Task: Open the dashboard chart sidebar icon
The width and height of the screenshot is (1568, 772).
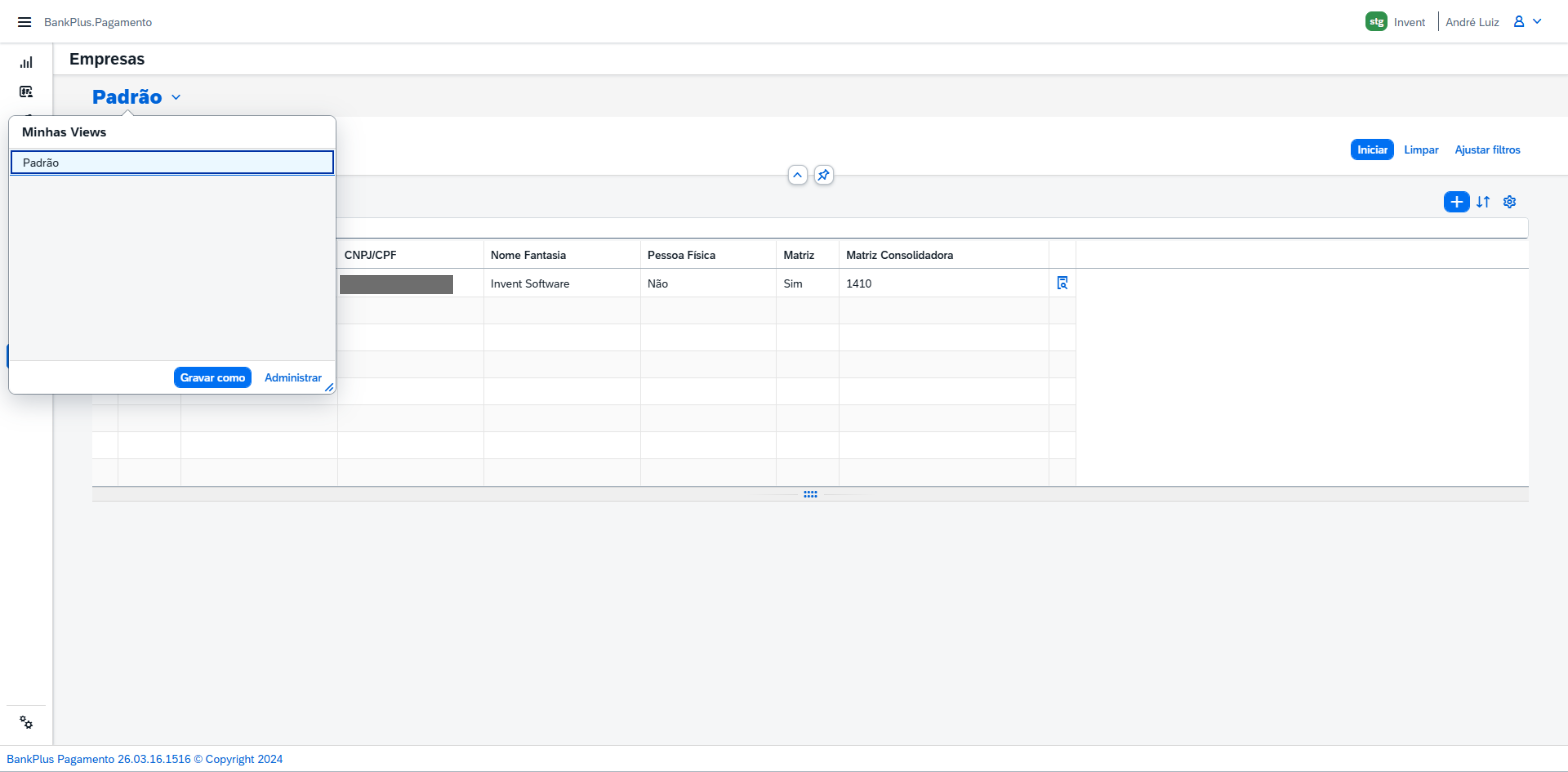Action: pos(26,62)
